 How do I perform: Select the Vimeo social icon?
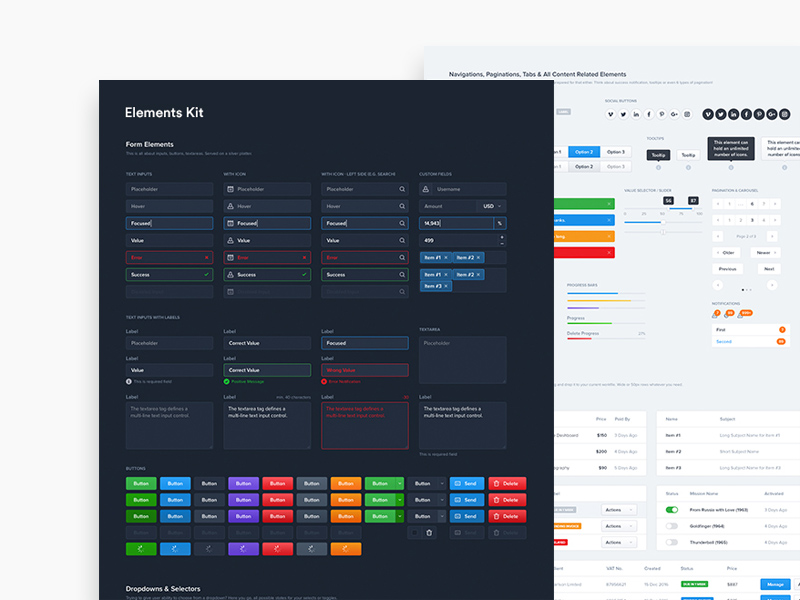coord(609,114)
